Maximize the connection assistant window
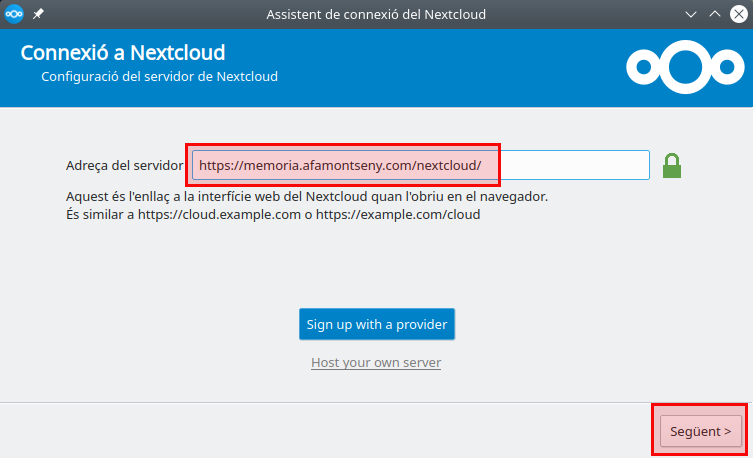The image size is (753, 458). coord(715,14)
